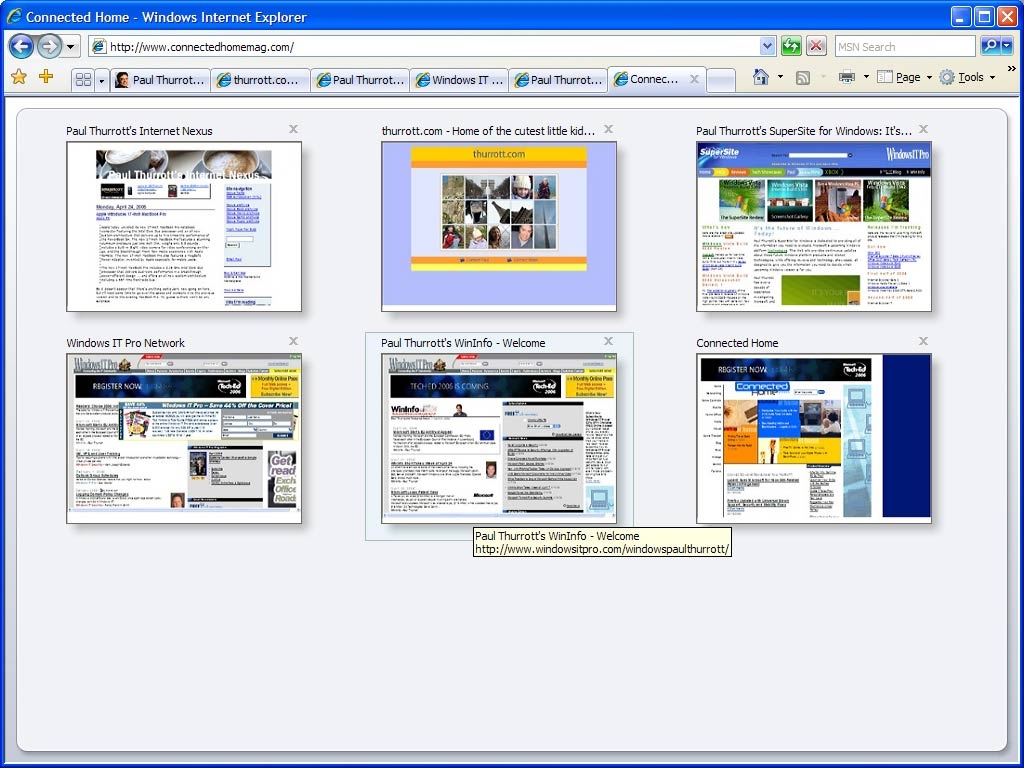Image resolution: width=1024 pixels, height=768 pixels.
Task: Click the red Stop loading icon
Action: (816, 46)
